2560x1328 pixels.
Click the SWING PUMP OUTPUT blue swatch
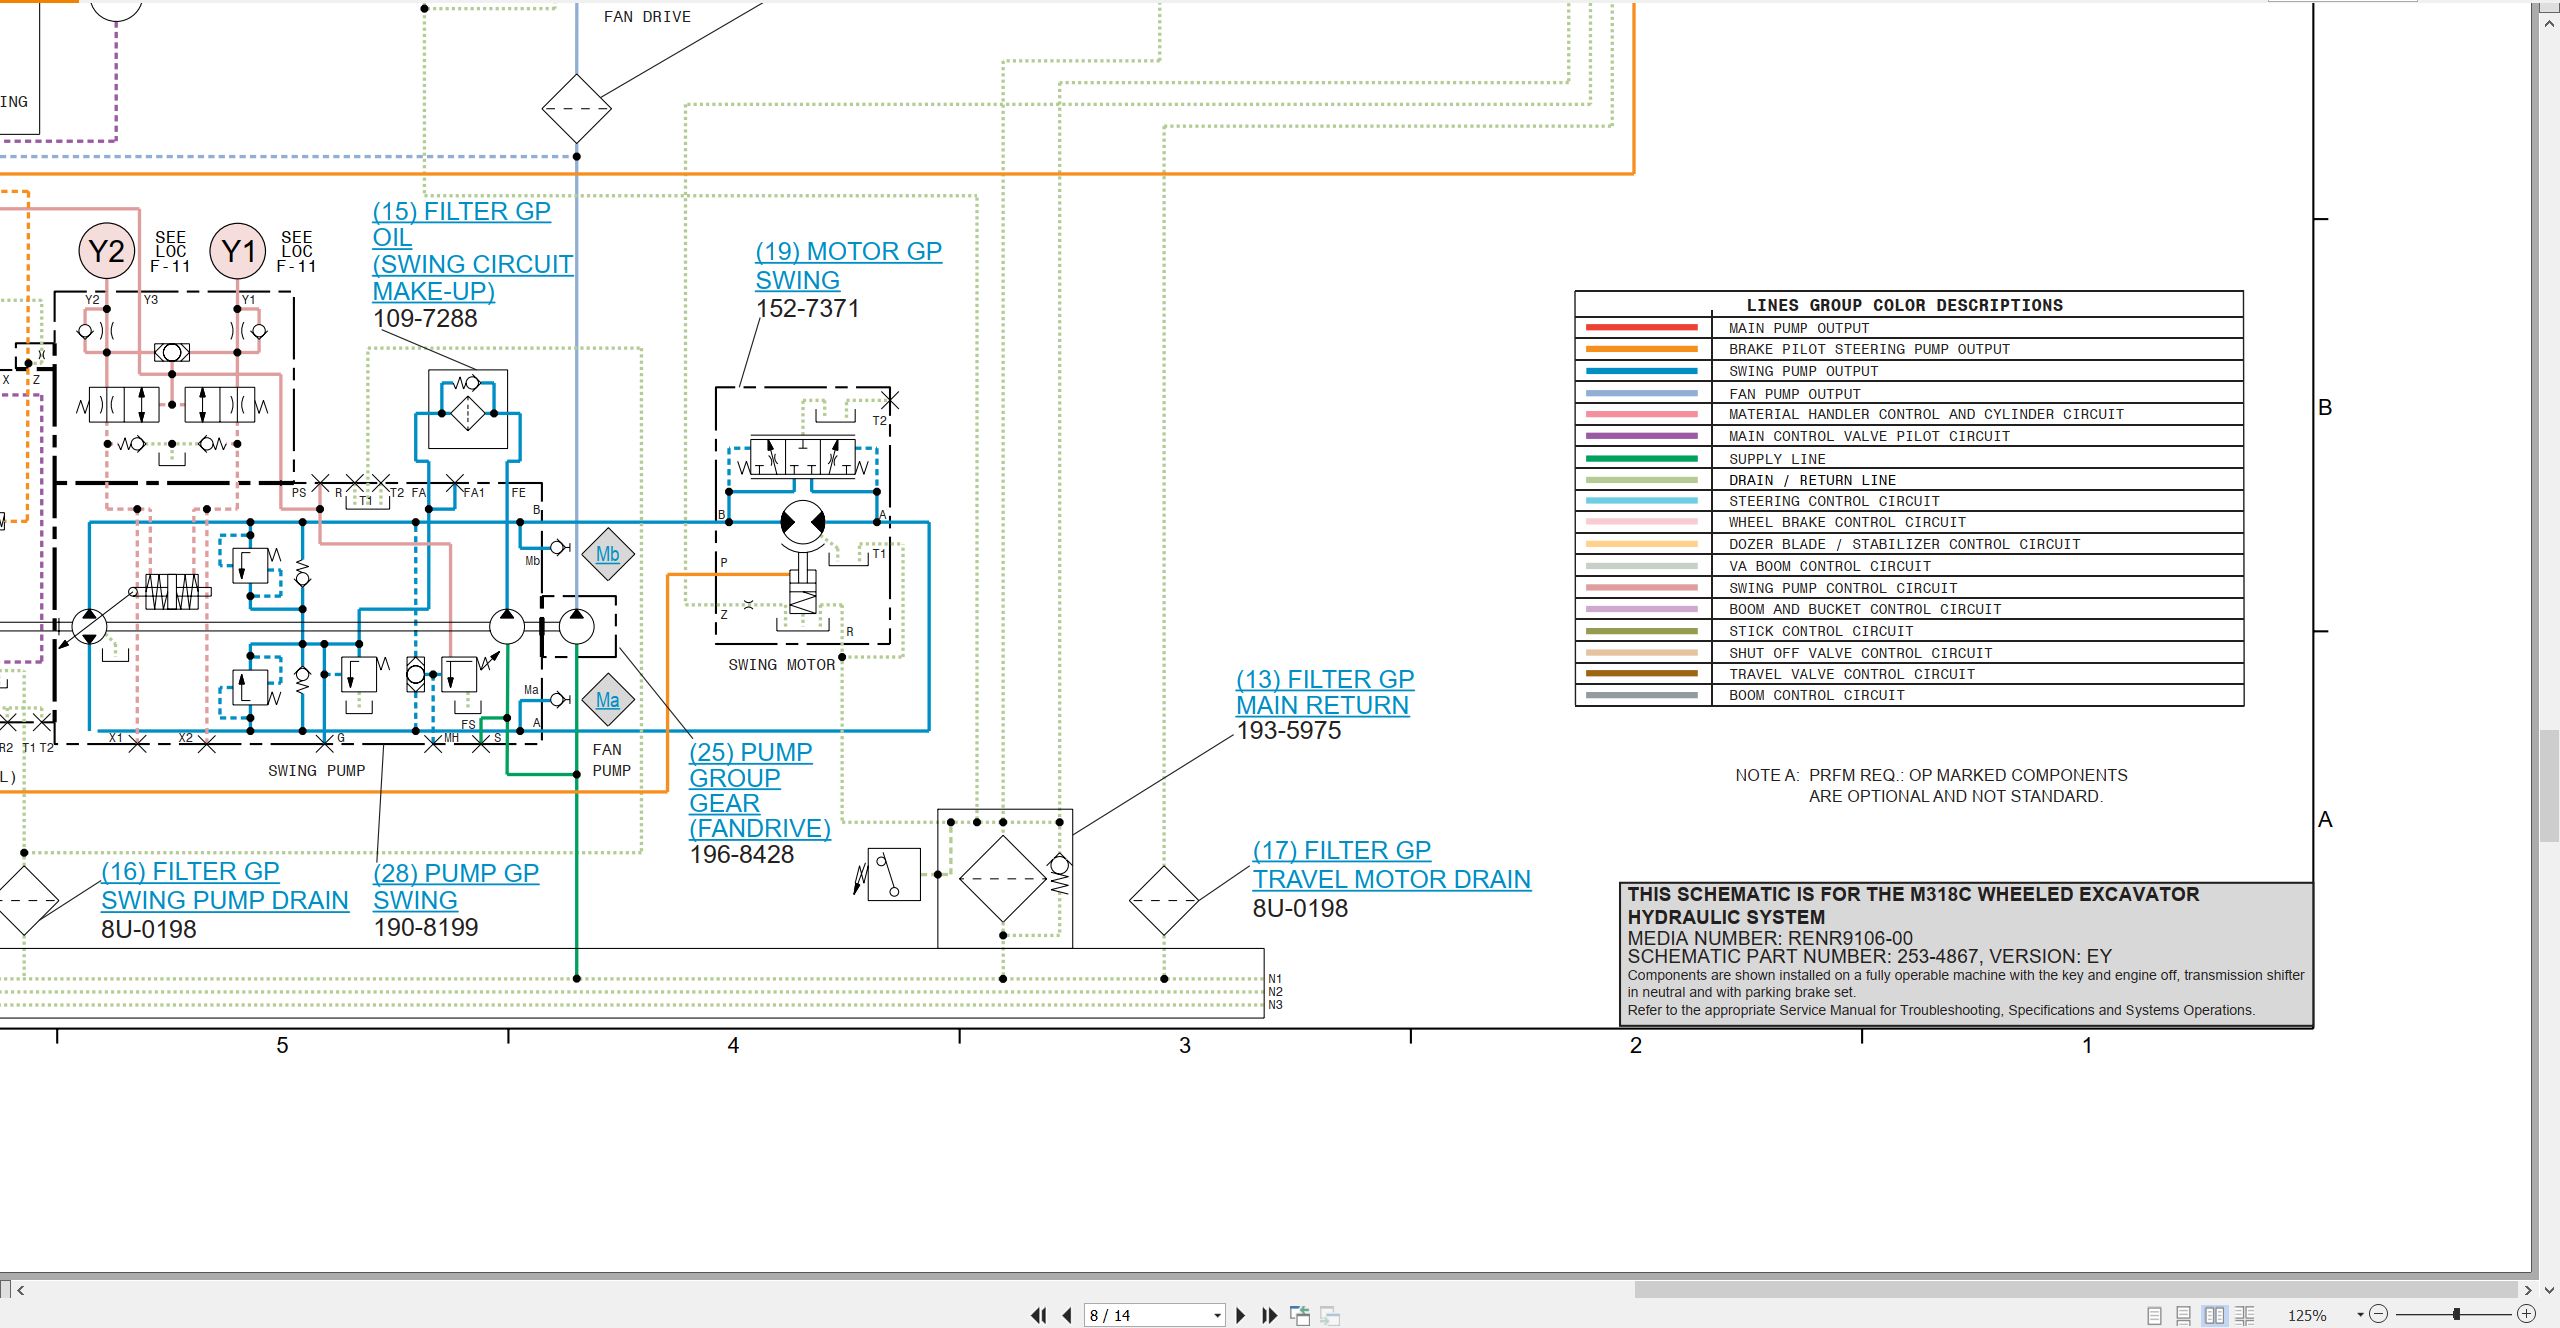pyautogui.click(x=1641, y=371)
